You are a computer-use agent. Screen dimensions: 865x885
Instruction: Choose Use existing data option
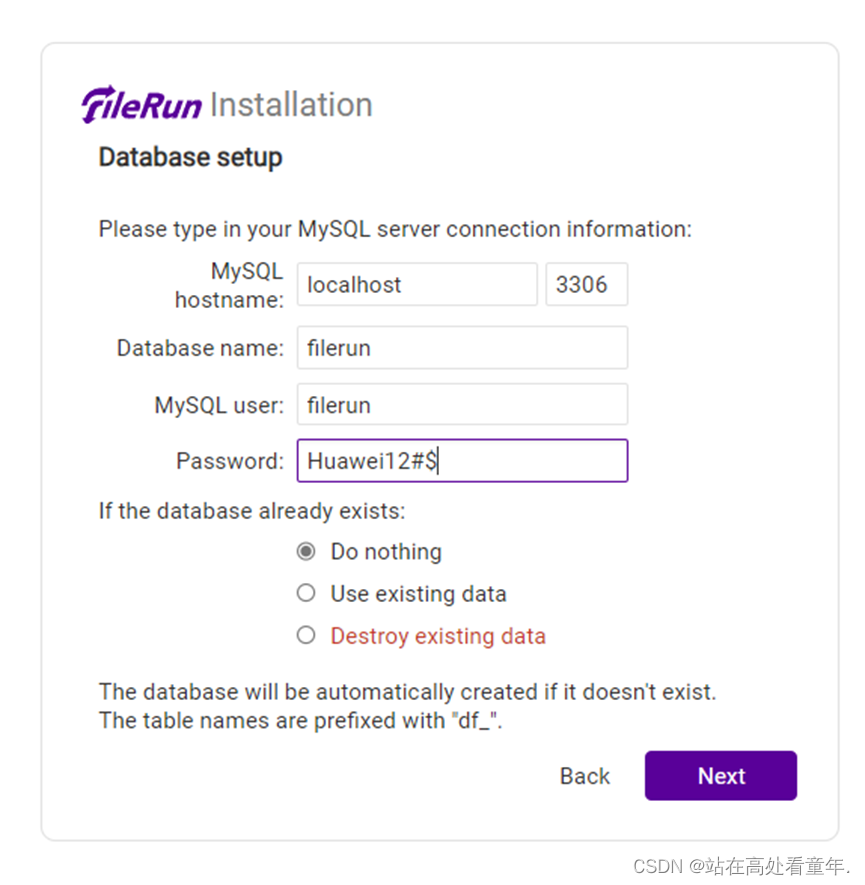coord(307,593)
